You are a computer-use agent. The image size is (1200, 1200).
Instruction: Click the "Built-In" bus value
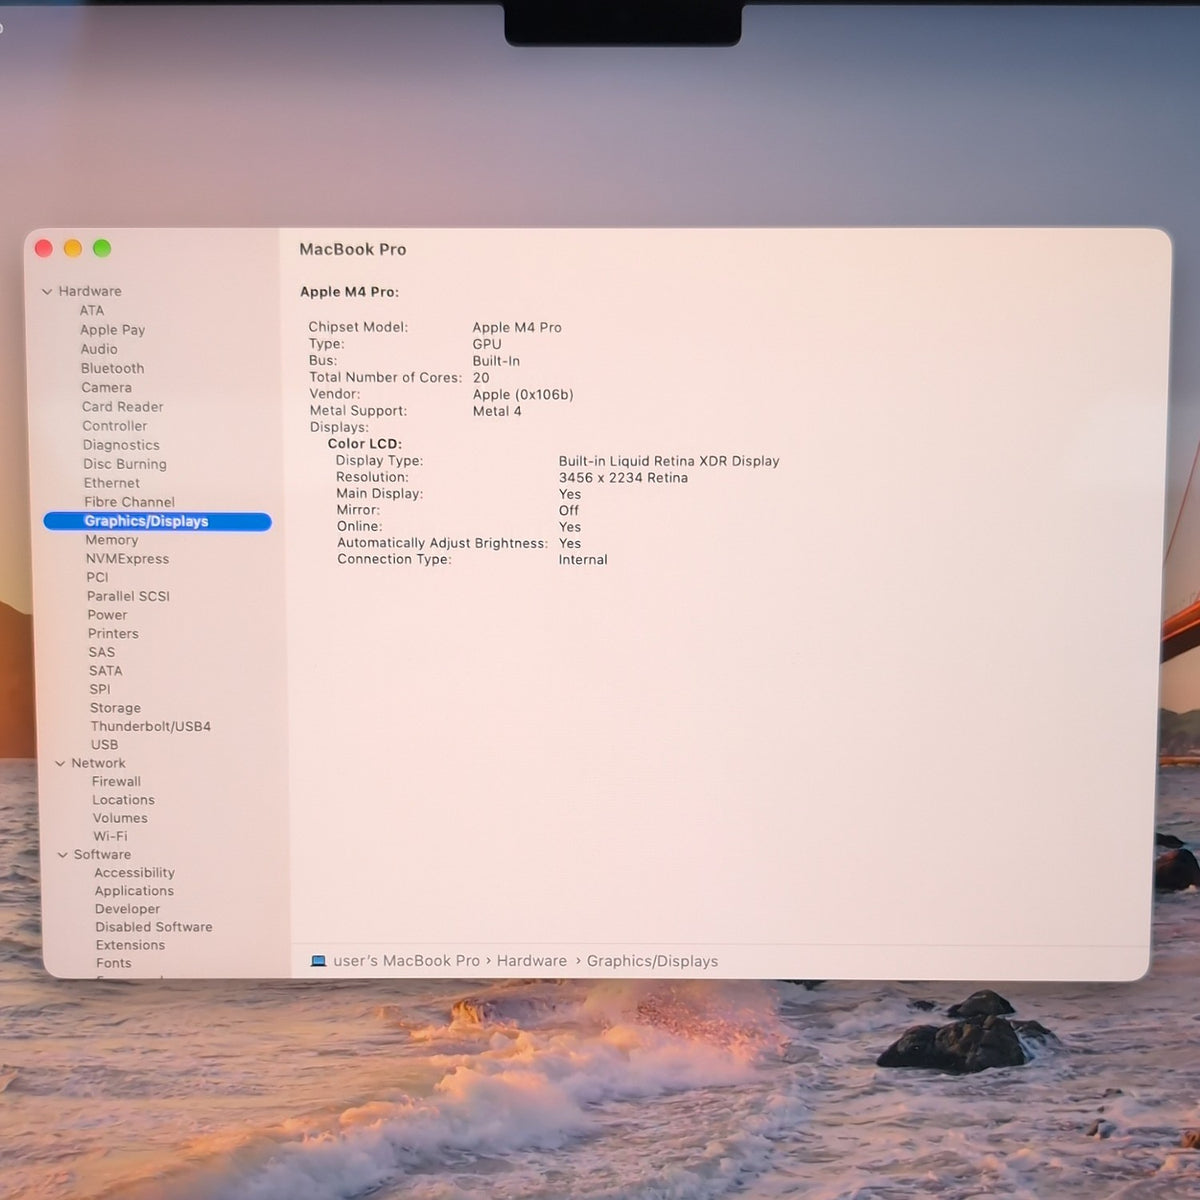tap(496, 361)
